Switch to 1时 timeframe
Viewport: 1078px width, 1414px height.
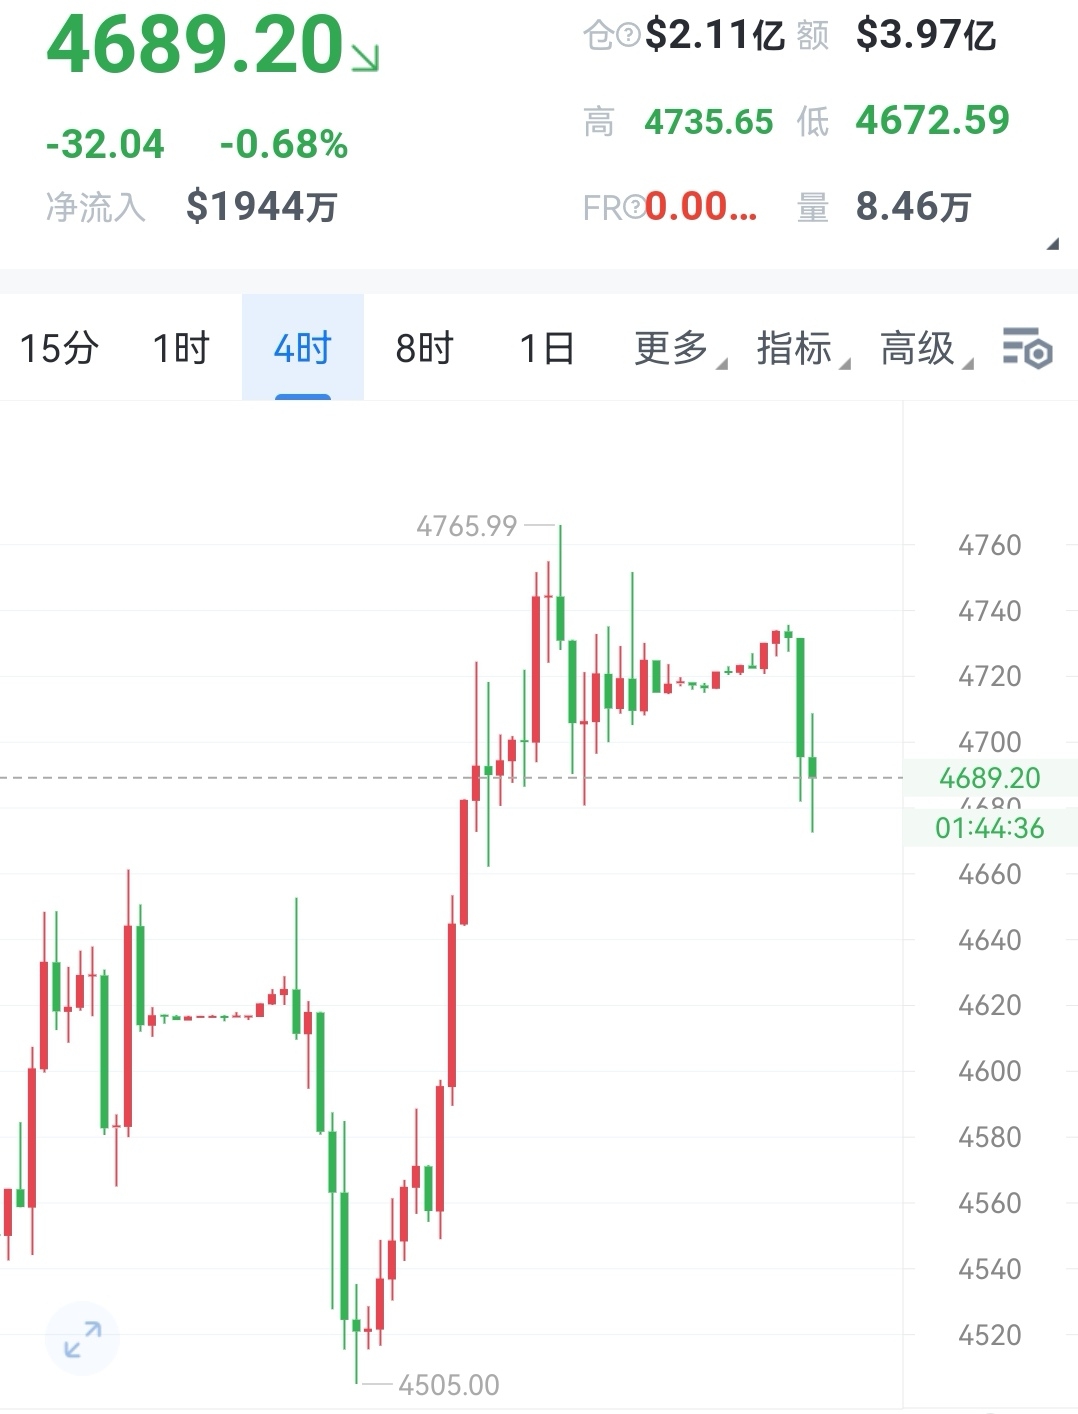(180, 348)
